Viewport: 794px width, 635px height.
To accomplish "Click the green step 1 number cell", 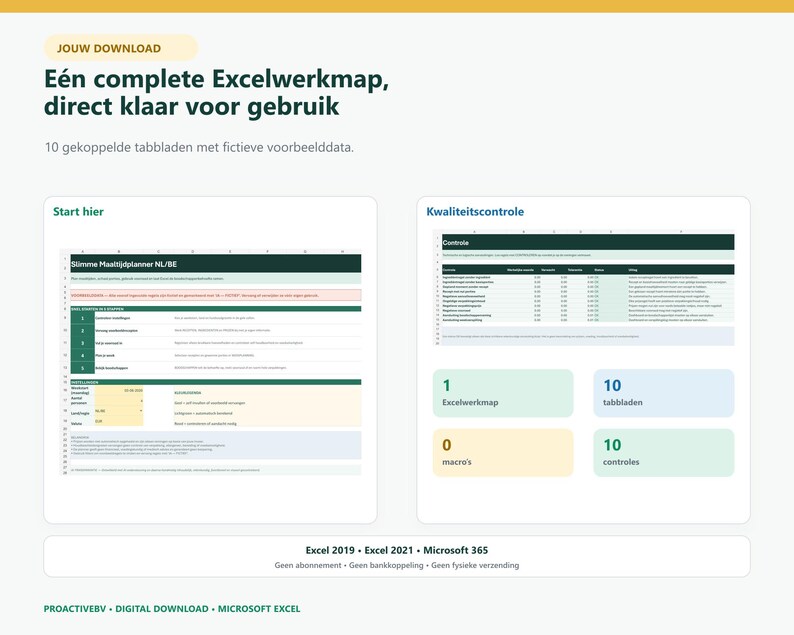I will (x=83, y=318).
